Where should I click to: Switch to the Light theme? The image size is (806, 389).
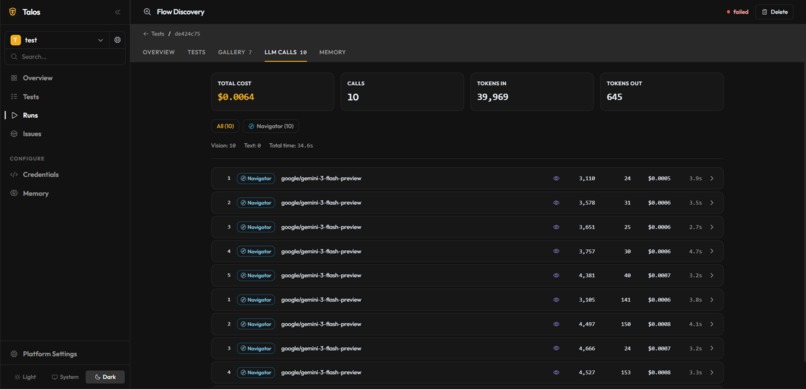(25, 377)
